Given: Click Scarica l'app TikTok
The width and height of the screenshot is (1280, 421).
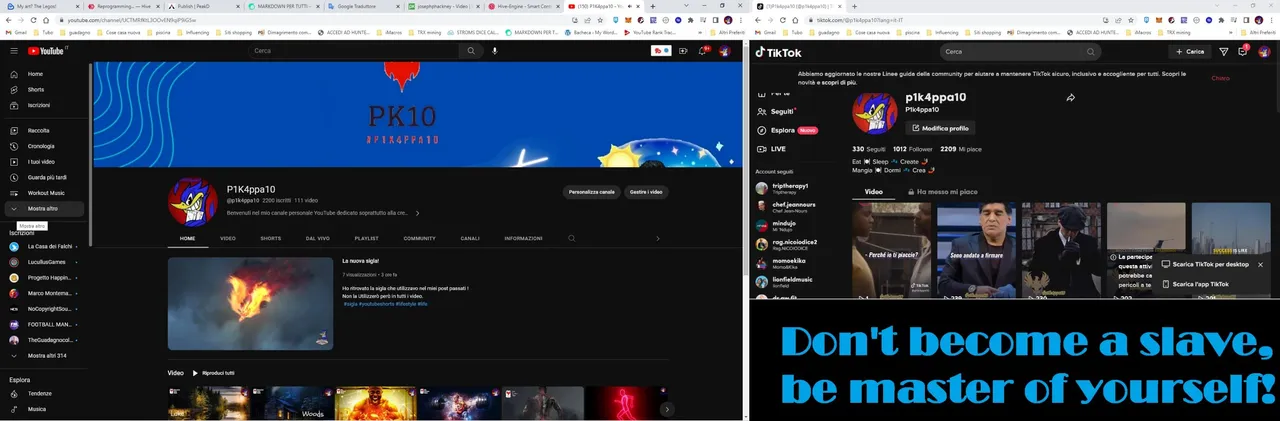Looking at the screenshot, I should (x=1195, y=284).
